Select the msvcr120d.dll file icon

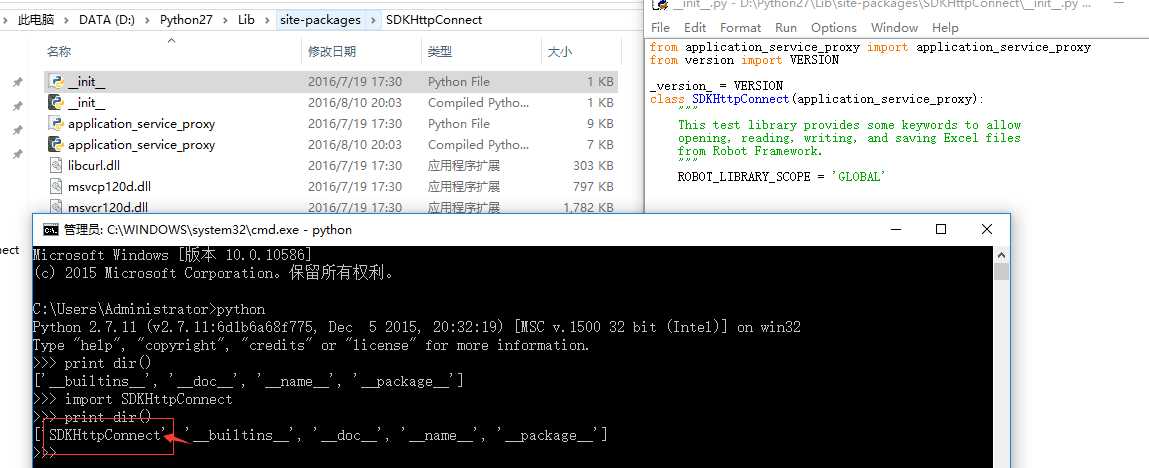click(x=56, y=207)
